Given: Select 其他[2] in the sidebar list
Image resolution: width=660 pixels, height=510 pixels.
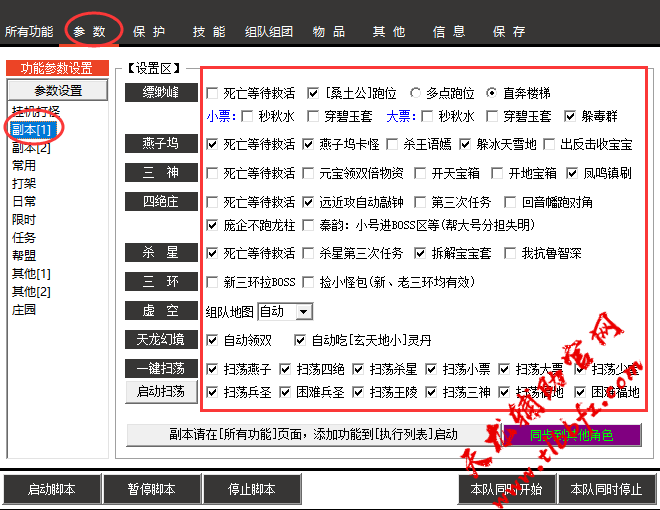Looking at the screenshot, I should [31, 292].
